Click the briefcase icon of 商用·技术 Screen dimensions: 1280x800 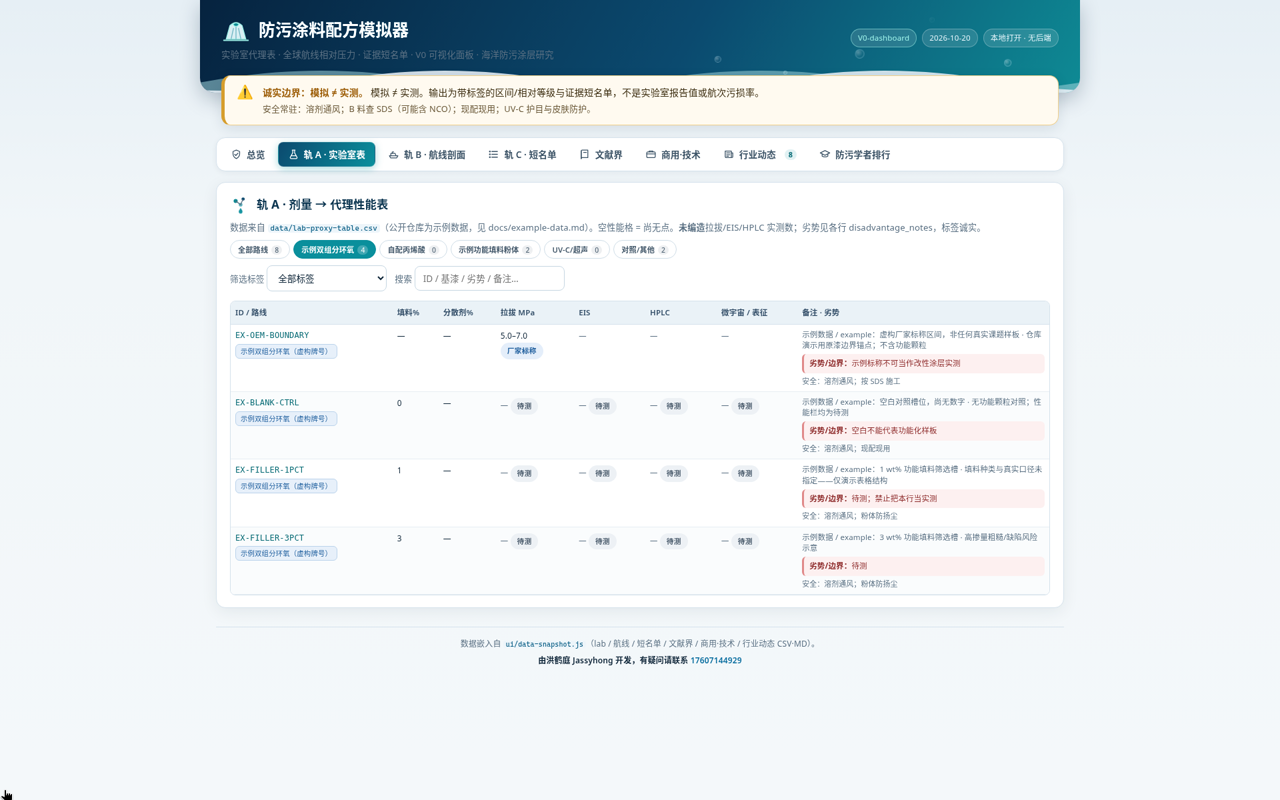pos(651,155)
